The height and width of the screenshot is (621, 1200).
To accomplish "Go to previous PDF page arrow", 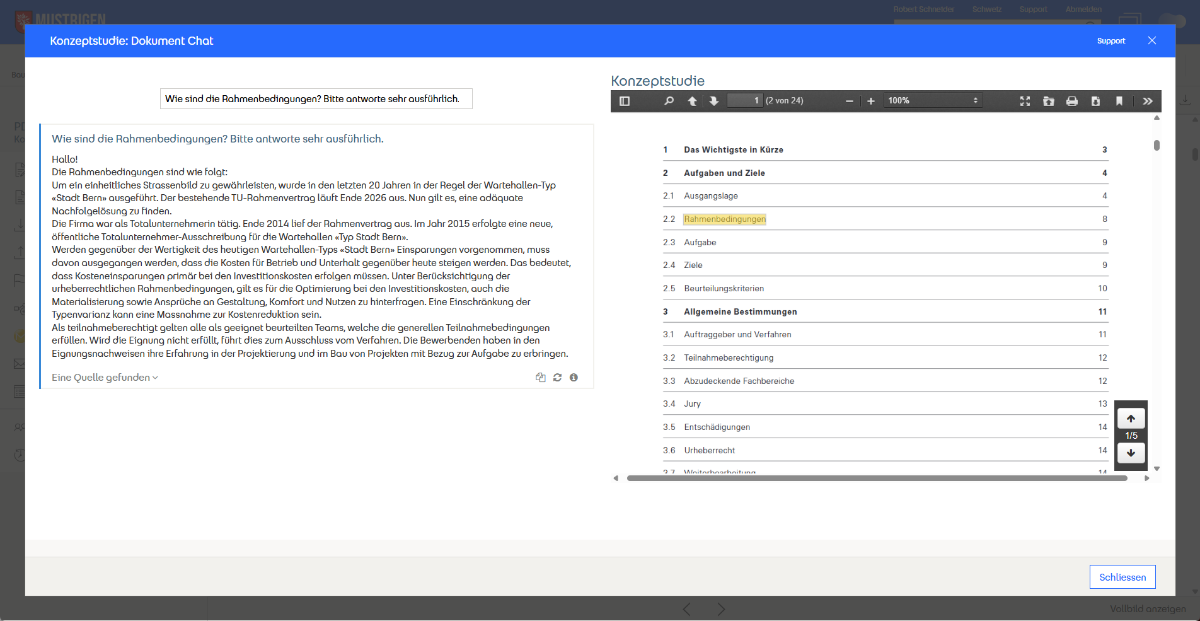I will [x=692, y=101].
